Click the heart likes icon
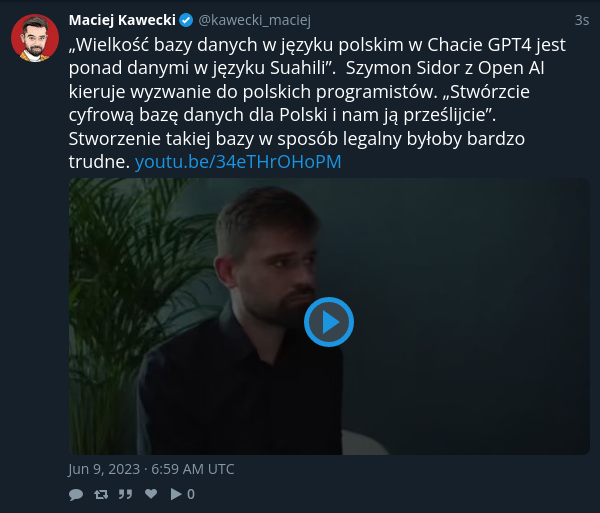 click(x=151, y=493)
